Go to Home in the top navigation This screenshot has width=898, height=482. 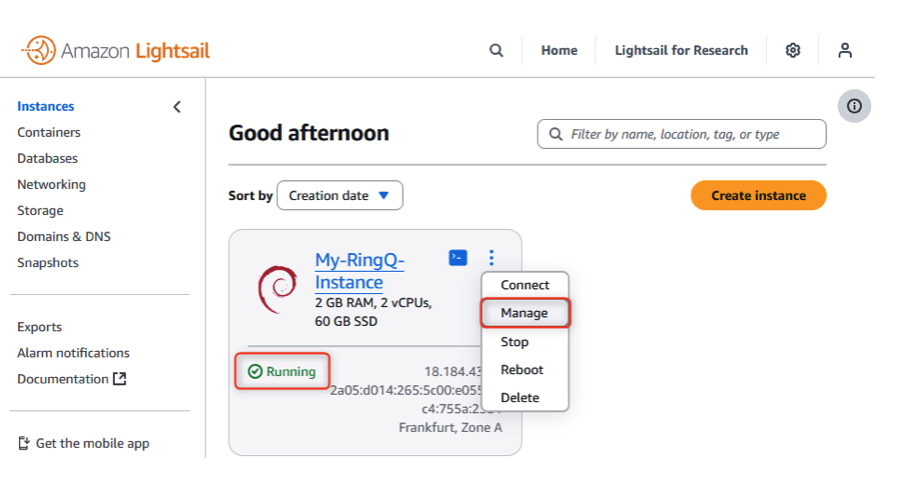tap(559, 50)
